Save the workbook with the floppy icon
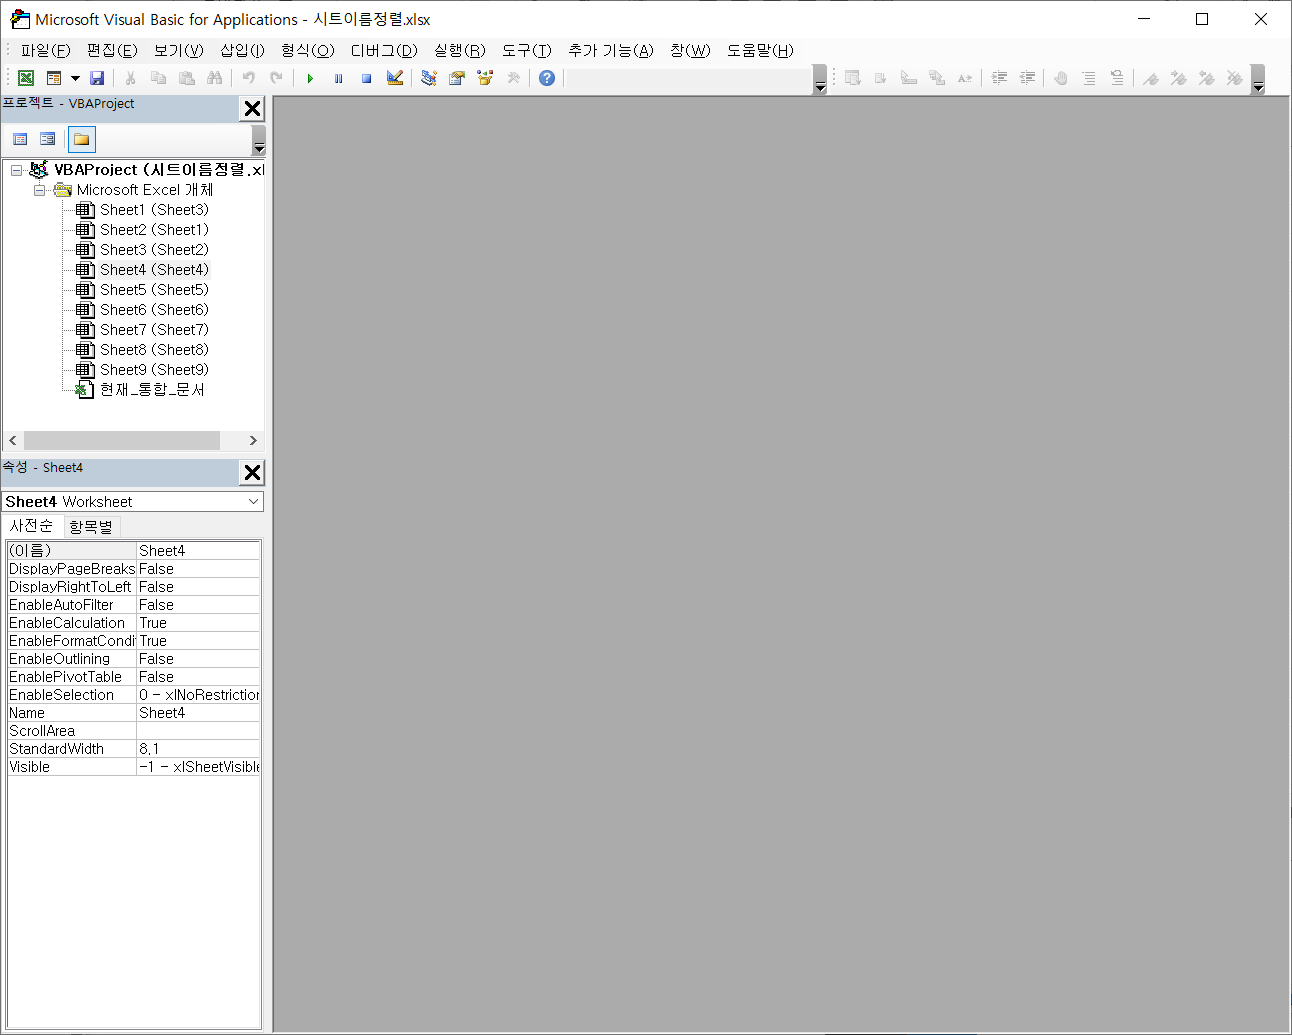 click(97, 78)
